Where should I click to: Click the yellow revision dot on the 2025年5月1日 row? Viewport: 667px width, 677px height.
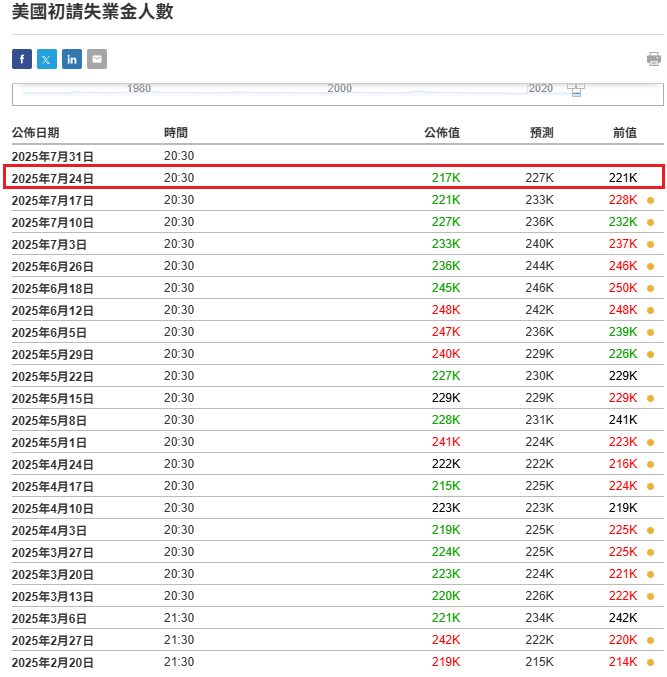pyautogui.click(x=650, y=442)
